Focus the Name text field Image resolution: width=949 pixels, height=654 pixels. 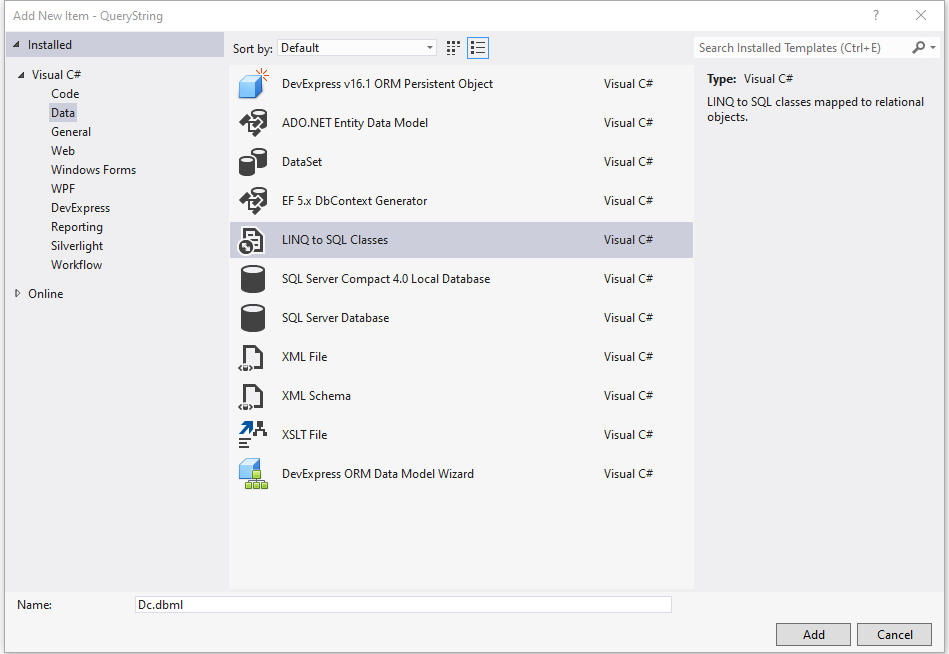click(403, 604)
